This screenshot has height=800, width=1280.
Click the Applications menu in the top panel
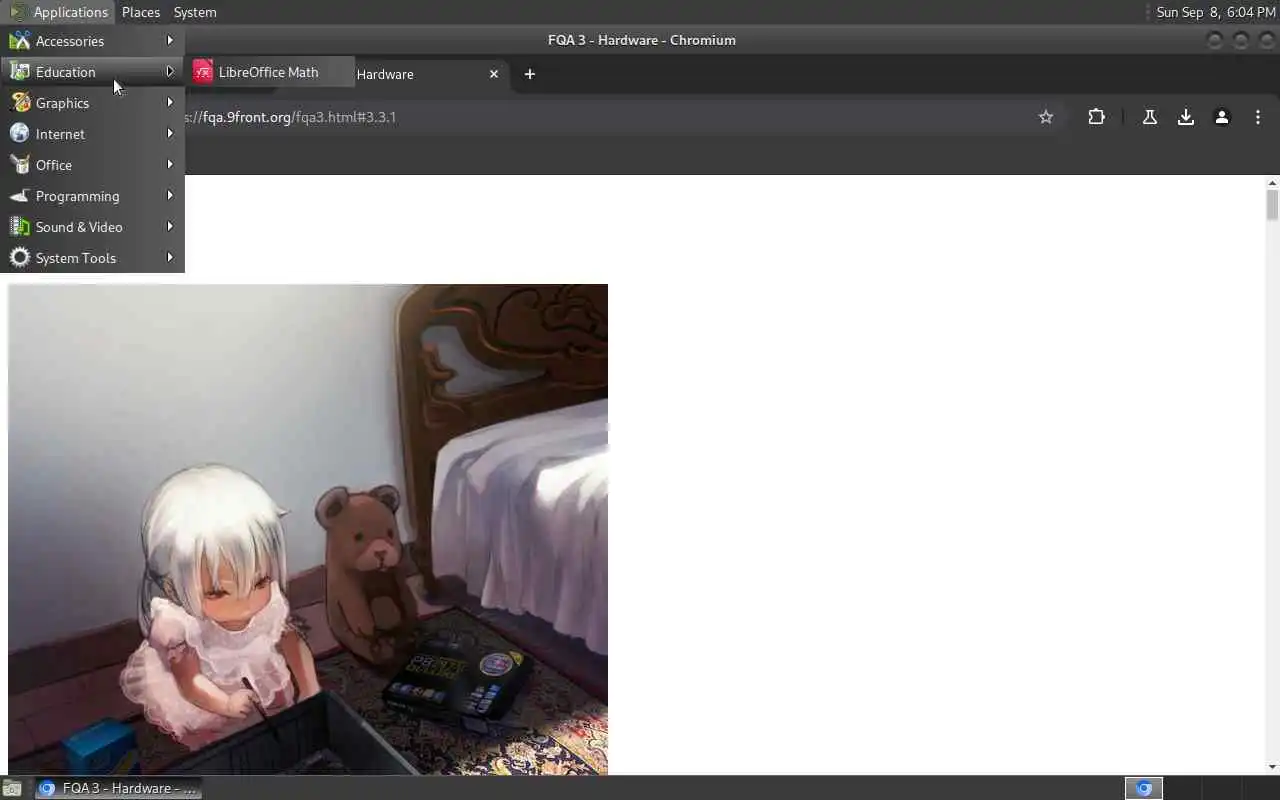59,12
